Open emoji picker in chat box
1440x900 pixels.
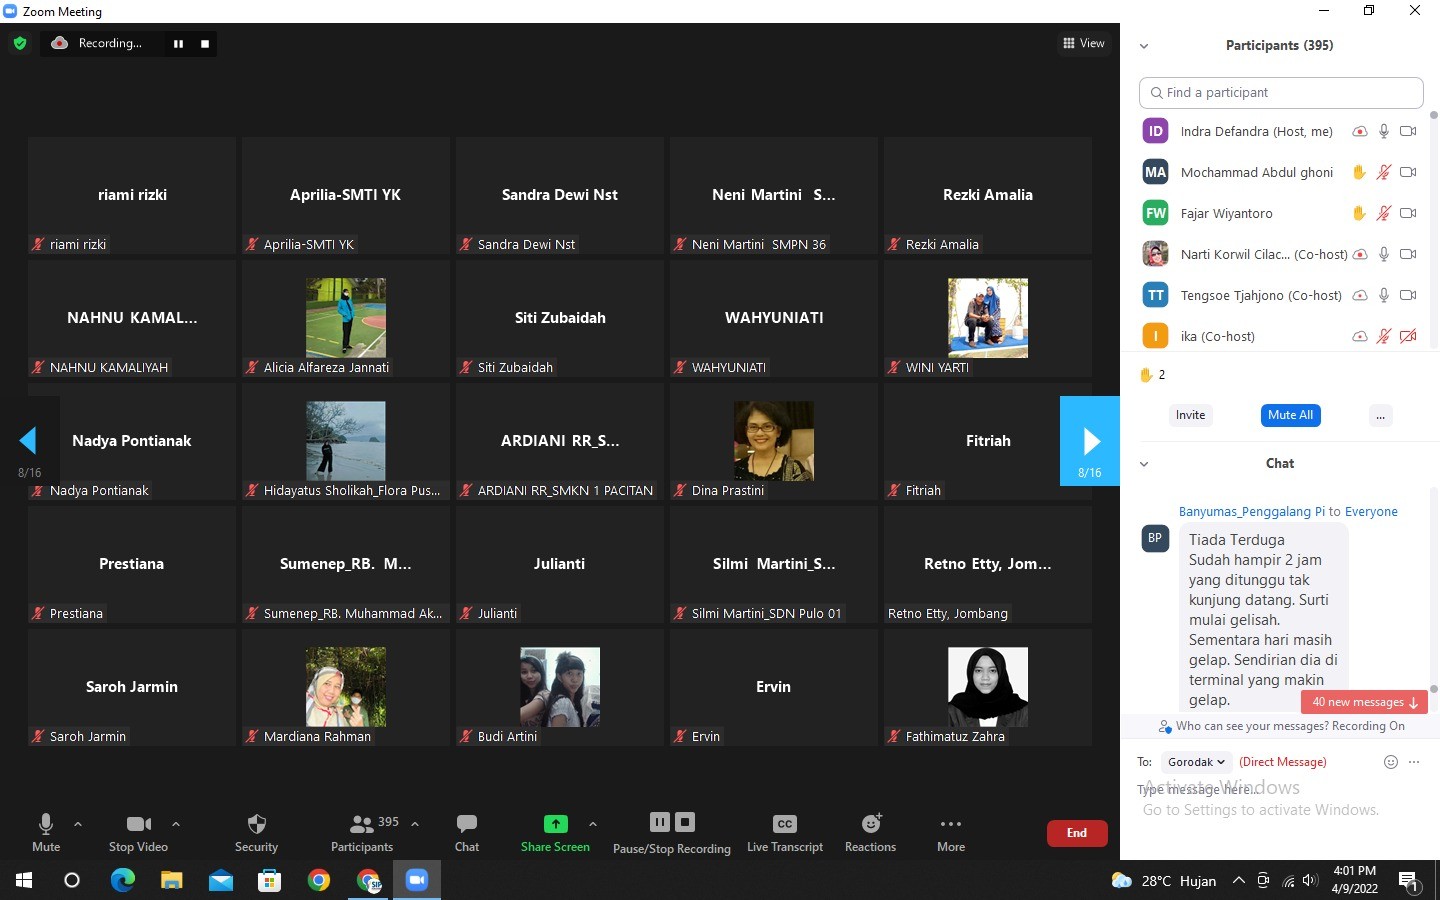click(x=1390, y=762)
